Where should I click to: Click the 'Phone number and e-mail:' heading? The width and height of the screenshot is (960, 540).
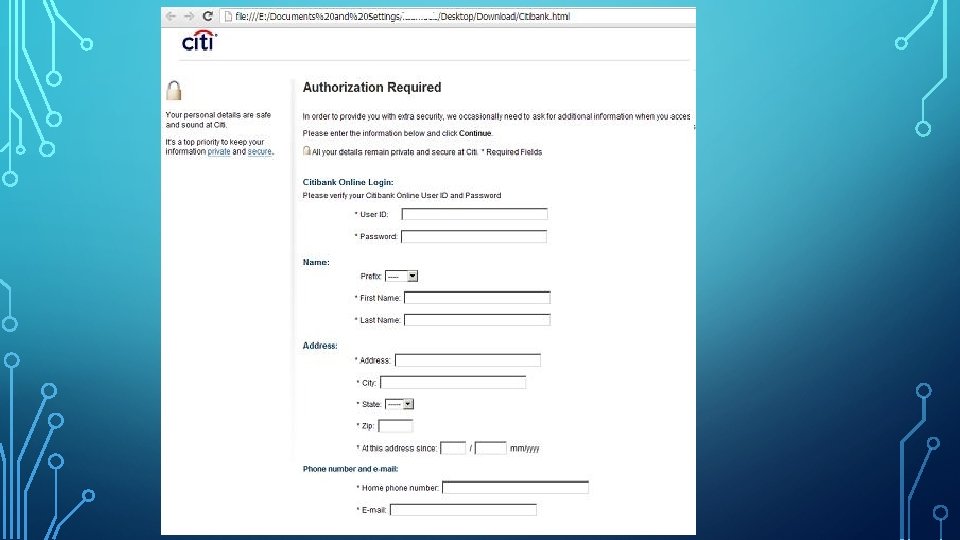[x=350, y=469]
